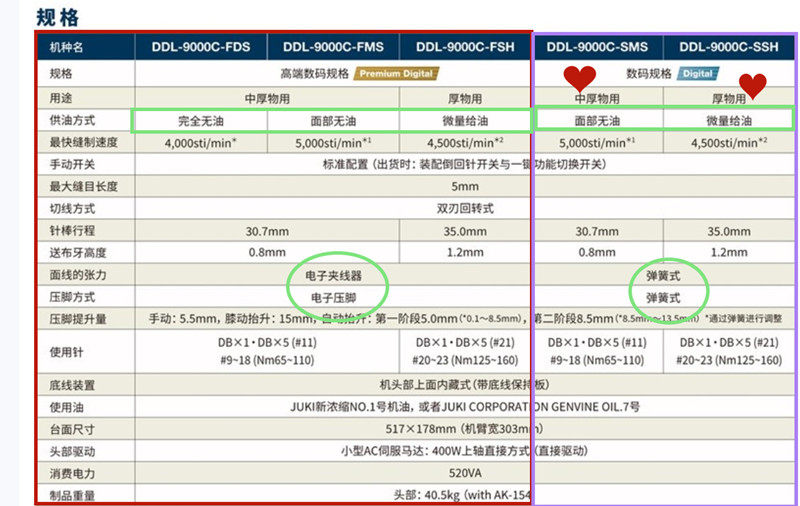Click 4,500sti/min under DDL-9000C-SSH
Viewport: 800px width, 506px height.
[x=729, y=143]
